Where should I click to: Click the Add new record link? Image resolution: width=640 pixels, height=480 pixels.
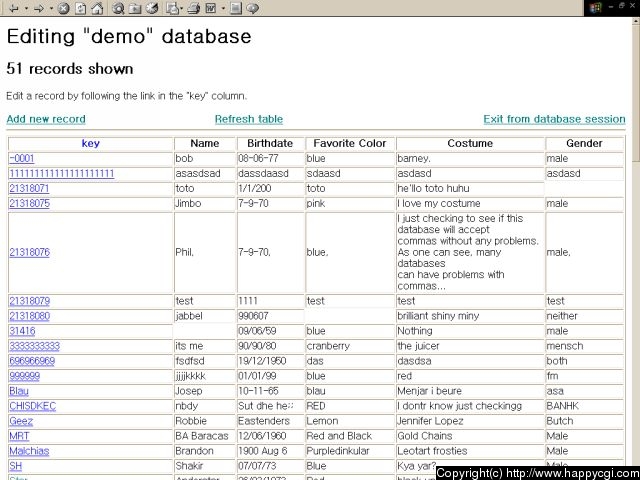coord(46,119)
